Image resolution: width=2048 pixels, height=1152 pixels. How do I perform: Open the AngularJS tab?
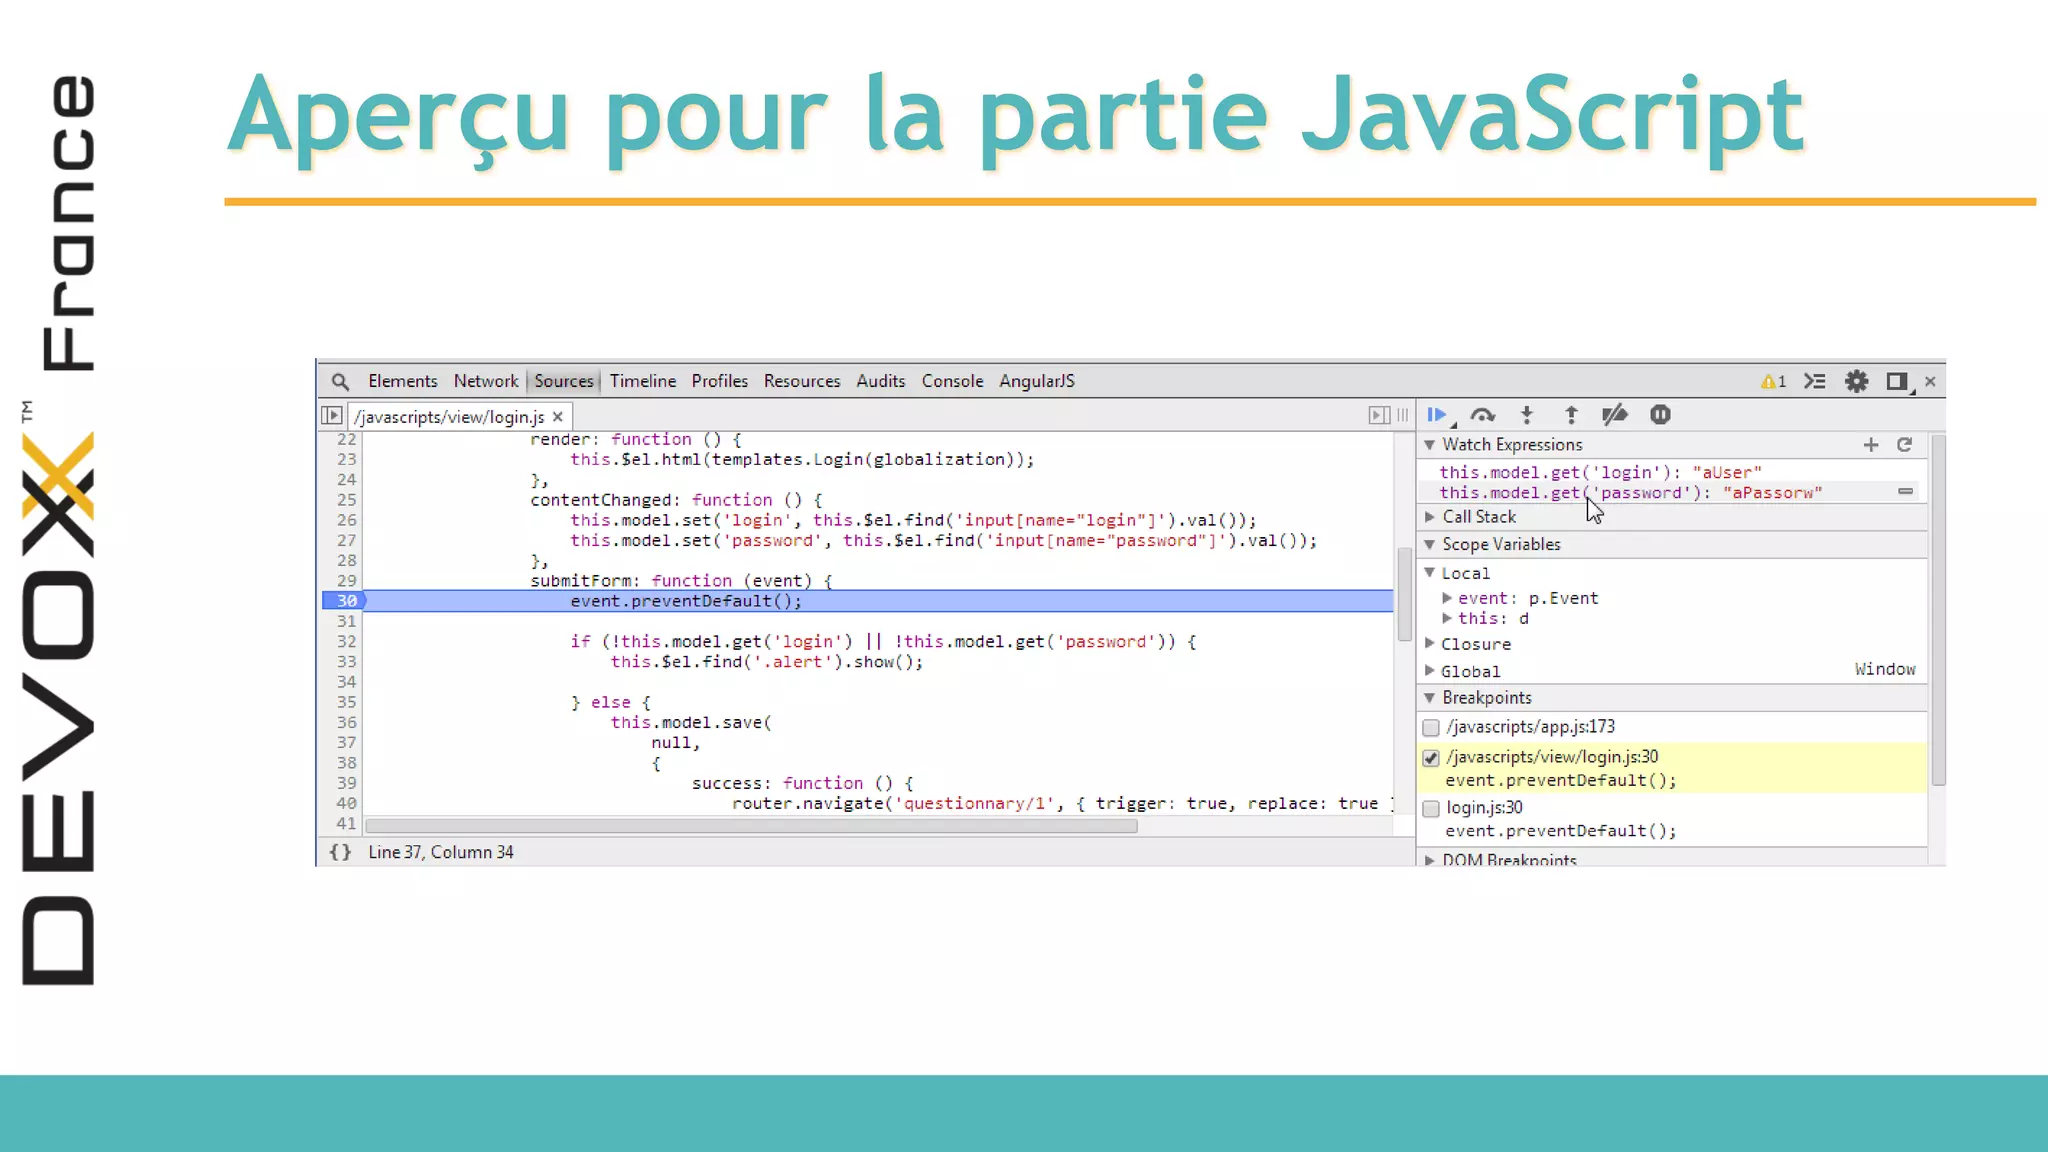[x=1037, y=381]
